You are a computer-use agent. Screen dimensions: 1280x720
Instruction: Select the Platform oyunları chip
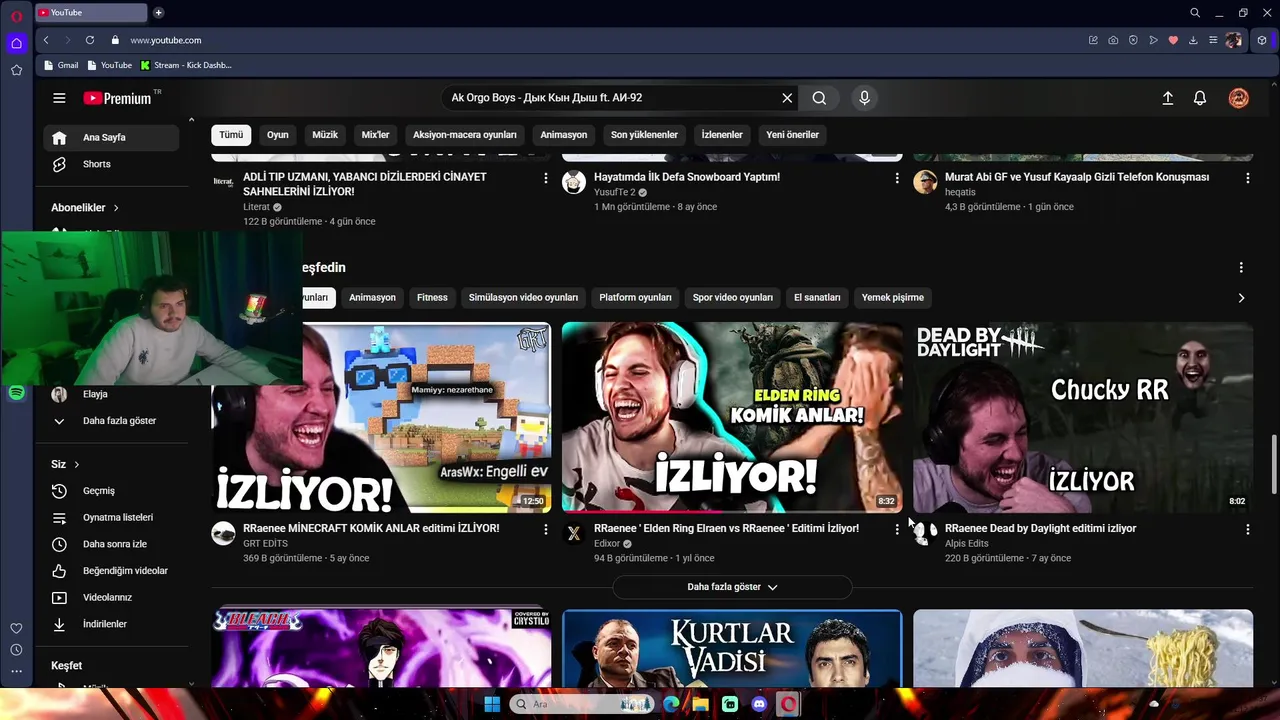(x=635, y=297)
